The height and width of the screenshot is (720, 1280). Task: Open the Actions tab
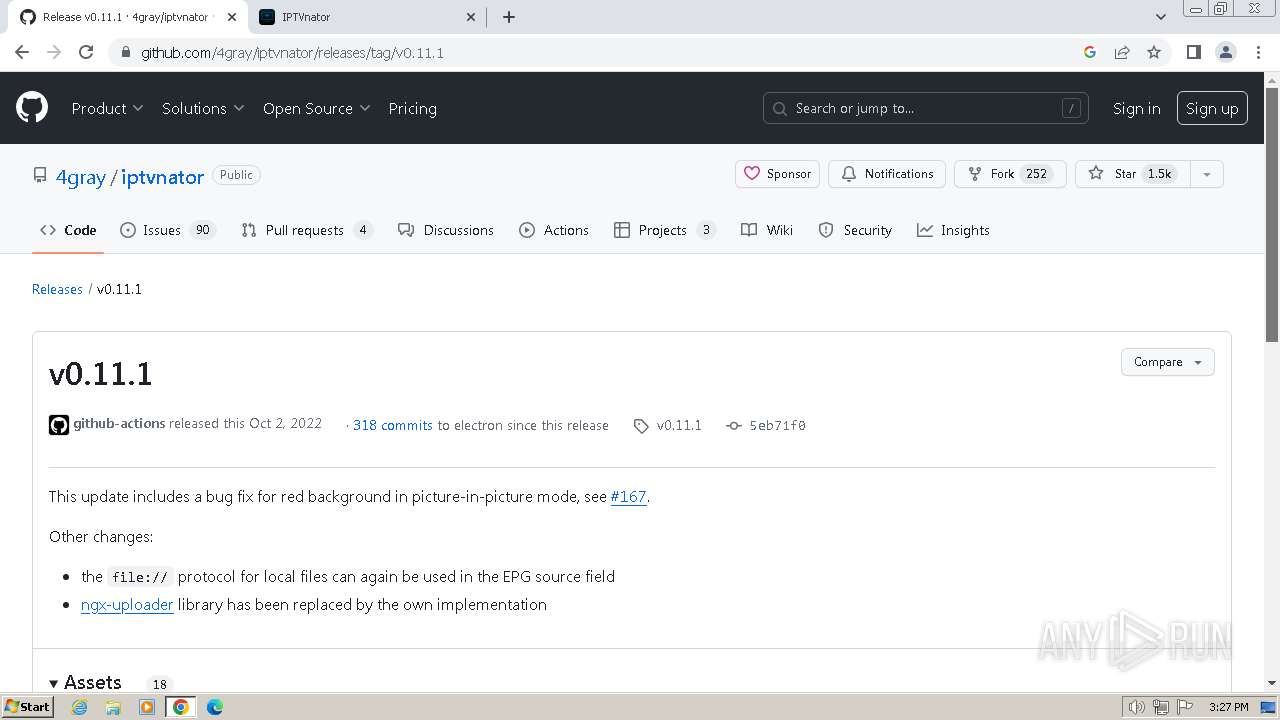554,230
